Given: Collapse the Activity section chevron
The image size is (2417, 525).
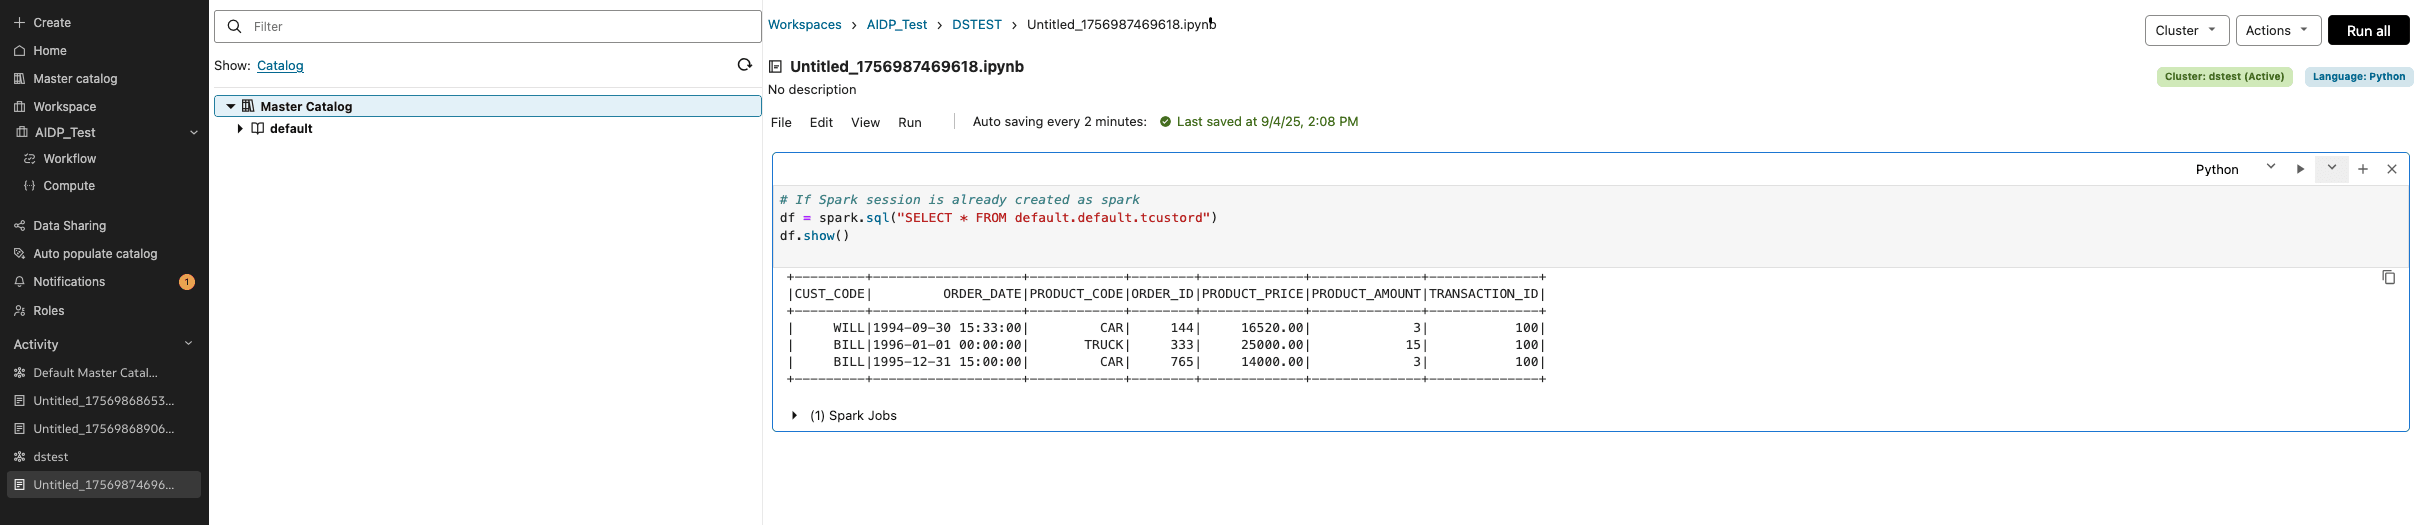Looking at the screenshot, I should coord(188,343).
